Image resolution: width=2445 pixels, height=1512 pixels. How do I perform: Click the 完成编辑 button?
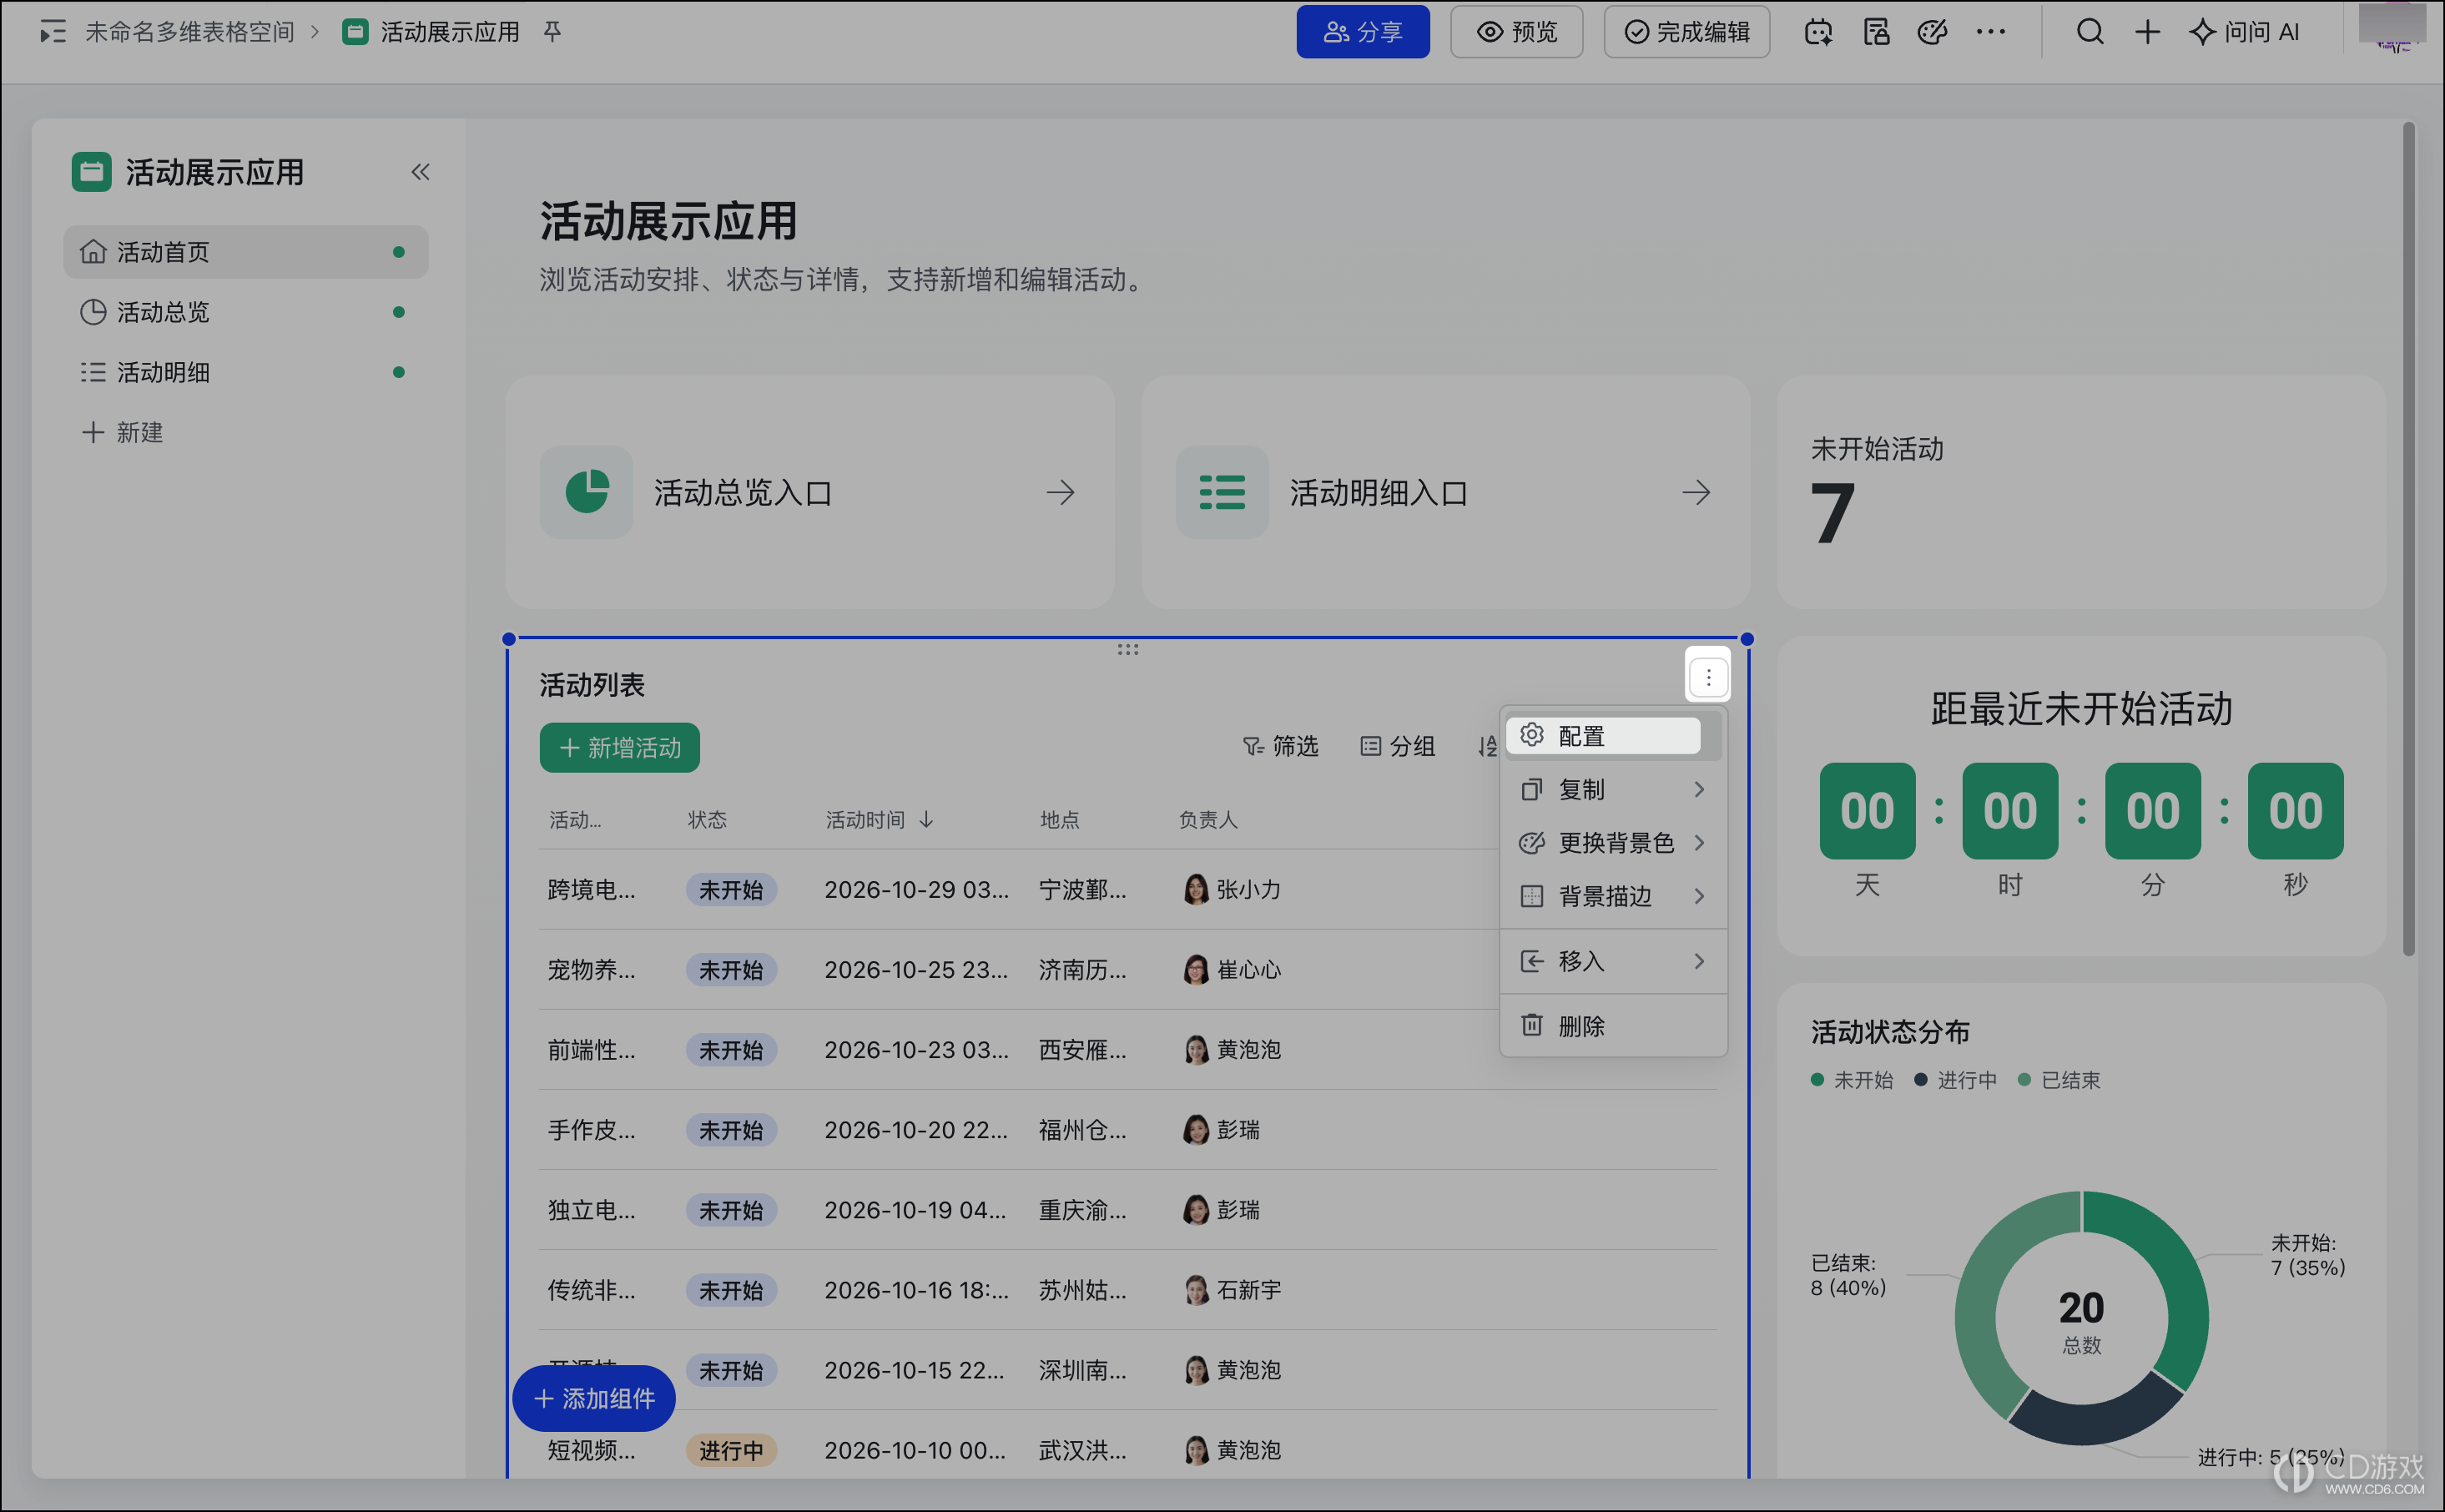click(x=1687, y=32)
